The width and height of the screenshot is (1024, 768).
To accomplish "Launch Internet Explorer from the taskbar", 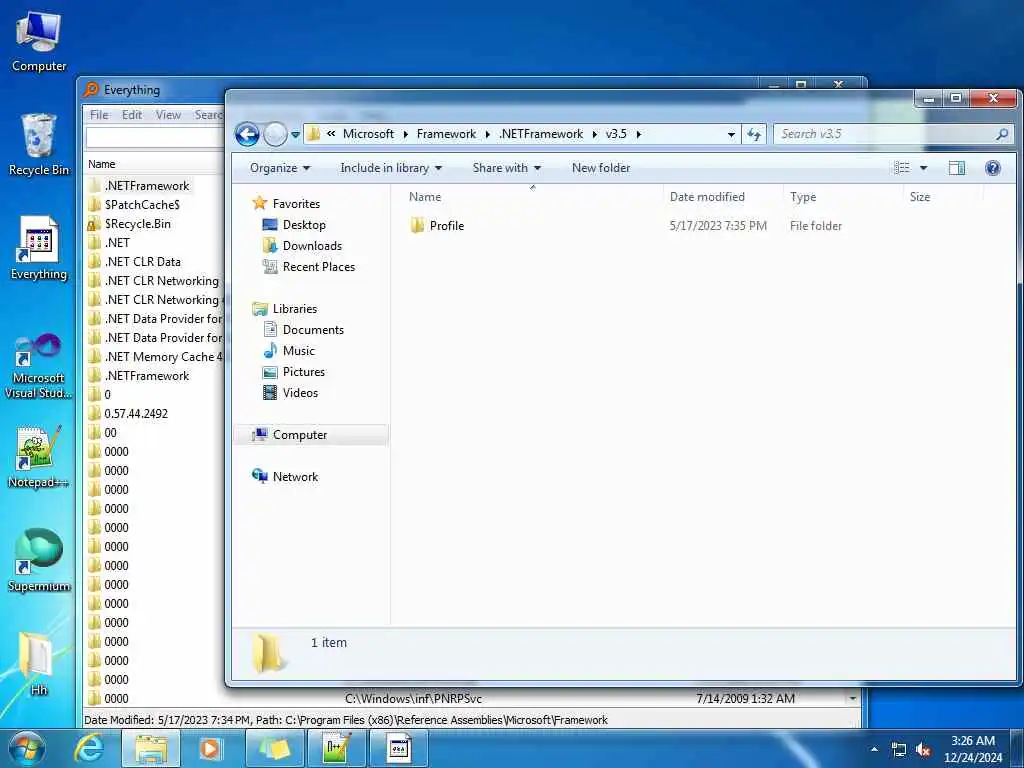I will 89,748.
